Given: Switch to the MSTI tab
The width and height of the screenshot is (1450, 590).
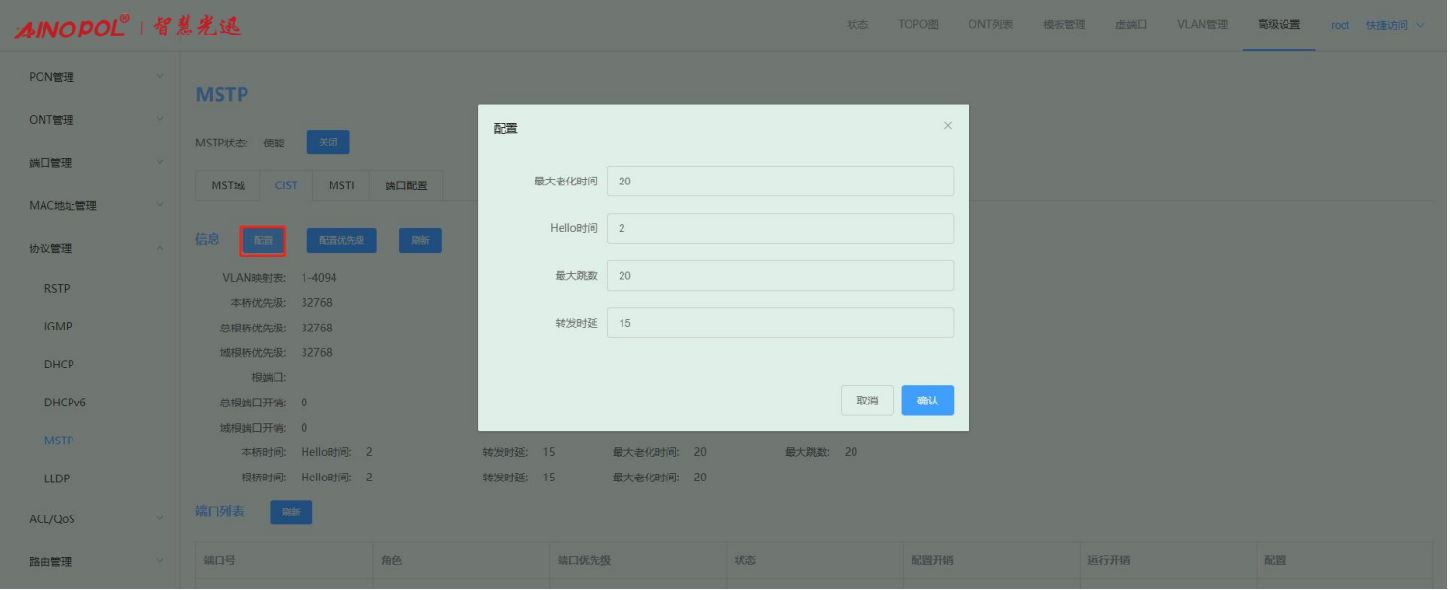Looking at the screenshot, I should pyautogui.click(x=341, y=185).
